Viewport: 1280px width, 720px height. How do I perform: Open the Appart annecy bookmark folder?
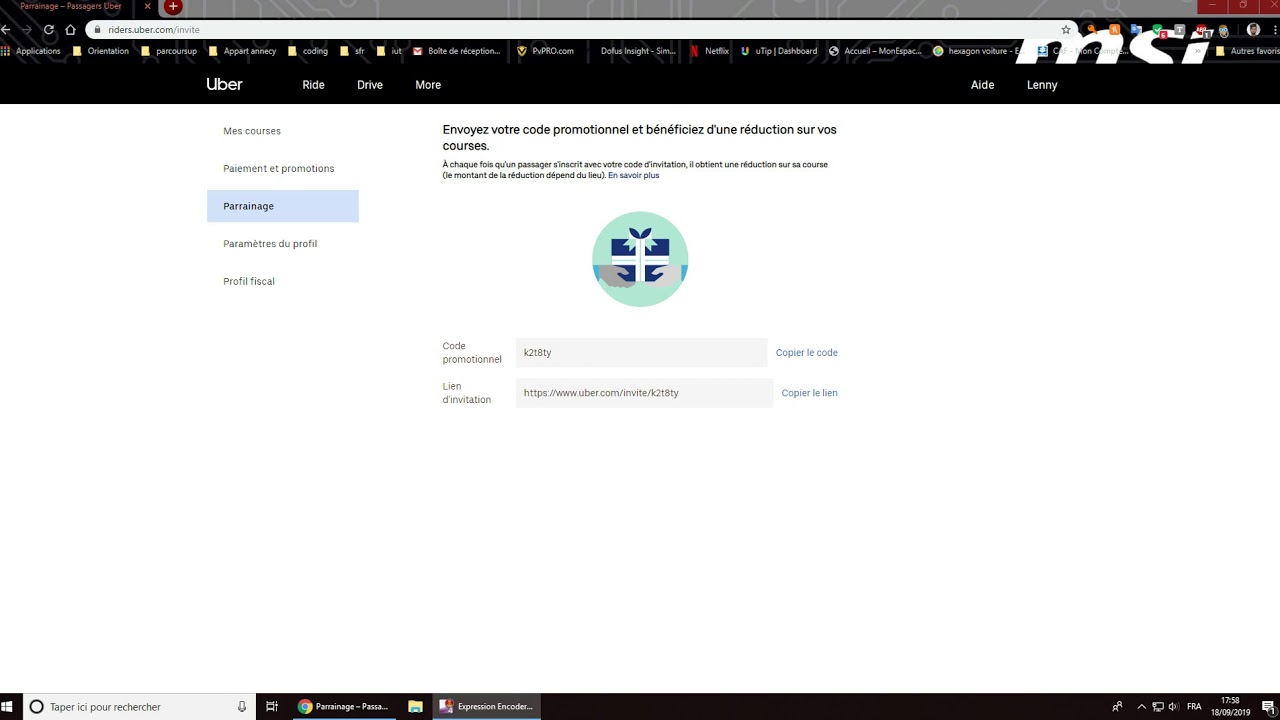coord(243,51)
